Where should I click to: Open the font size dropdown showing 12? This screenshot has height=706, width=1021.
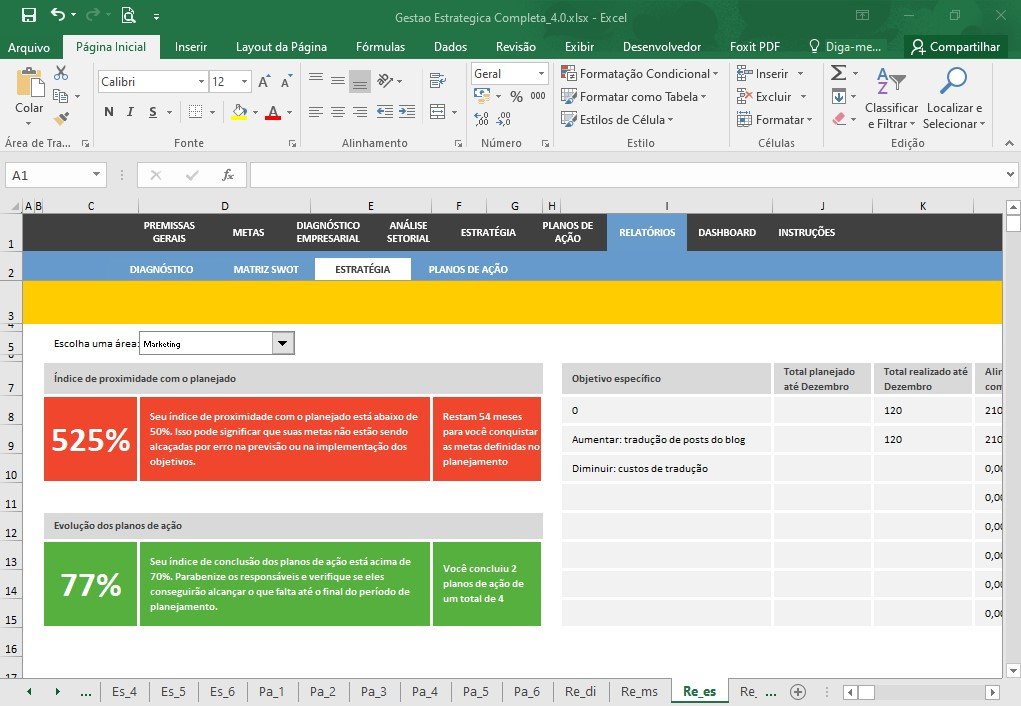pyautogui.click(x=244, y=81)
